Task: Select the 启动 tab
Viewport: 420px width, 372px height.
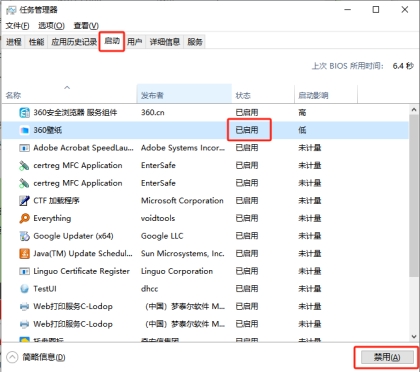Action: [x=112, y=41]
